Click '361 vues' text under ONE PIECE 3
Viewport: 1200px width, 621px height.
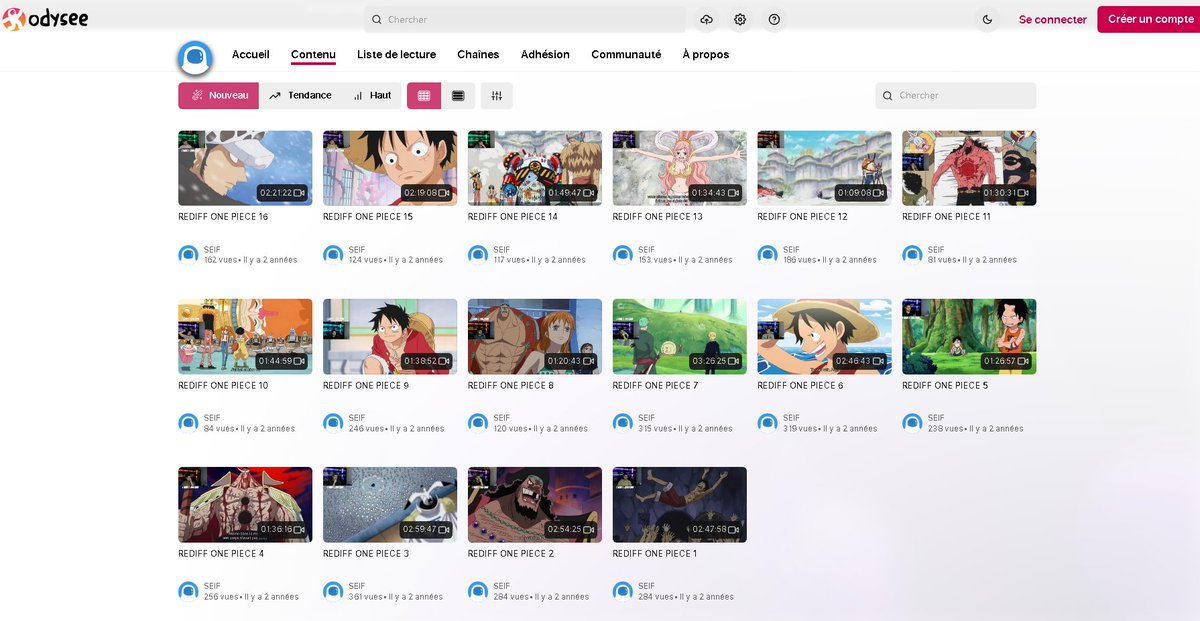365,597
